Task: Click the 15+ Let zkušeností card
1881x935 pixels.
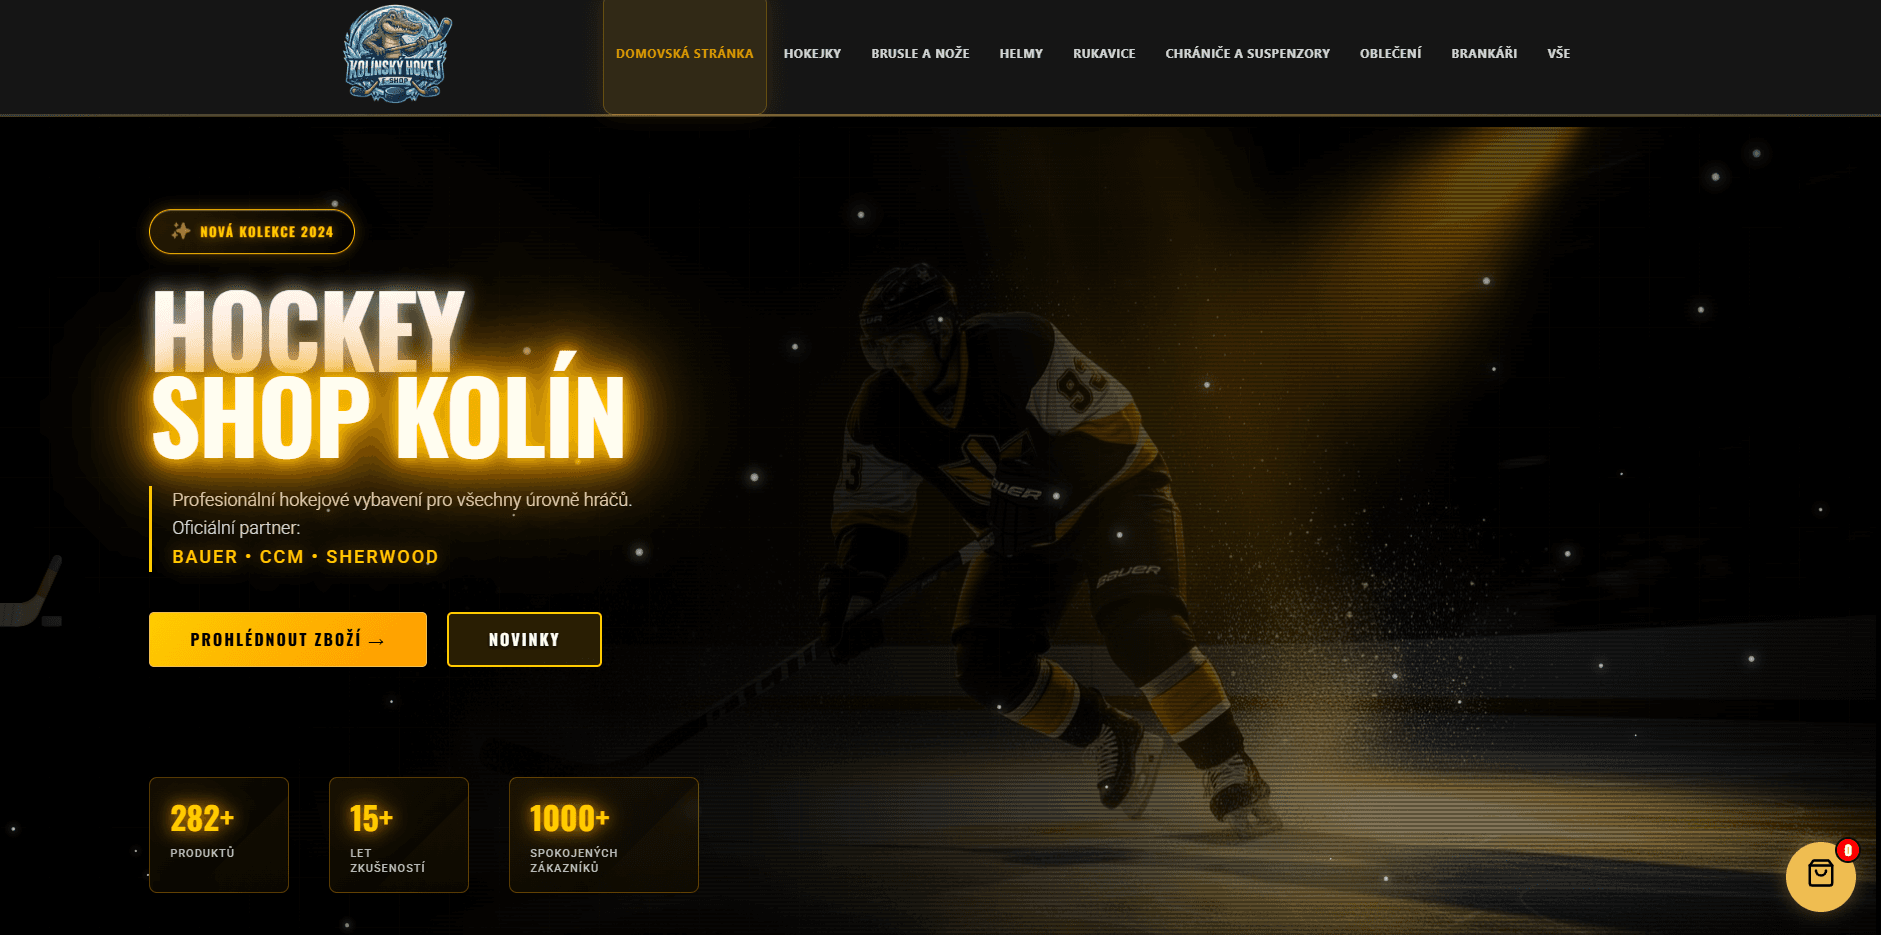Action: 399,835
